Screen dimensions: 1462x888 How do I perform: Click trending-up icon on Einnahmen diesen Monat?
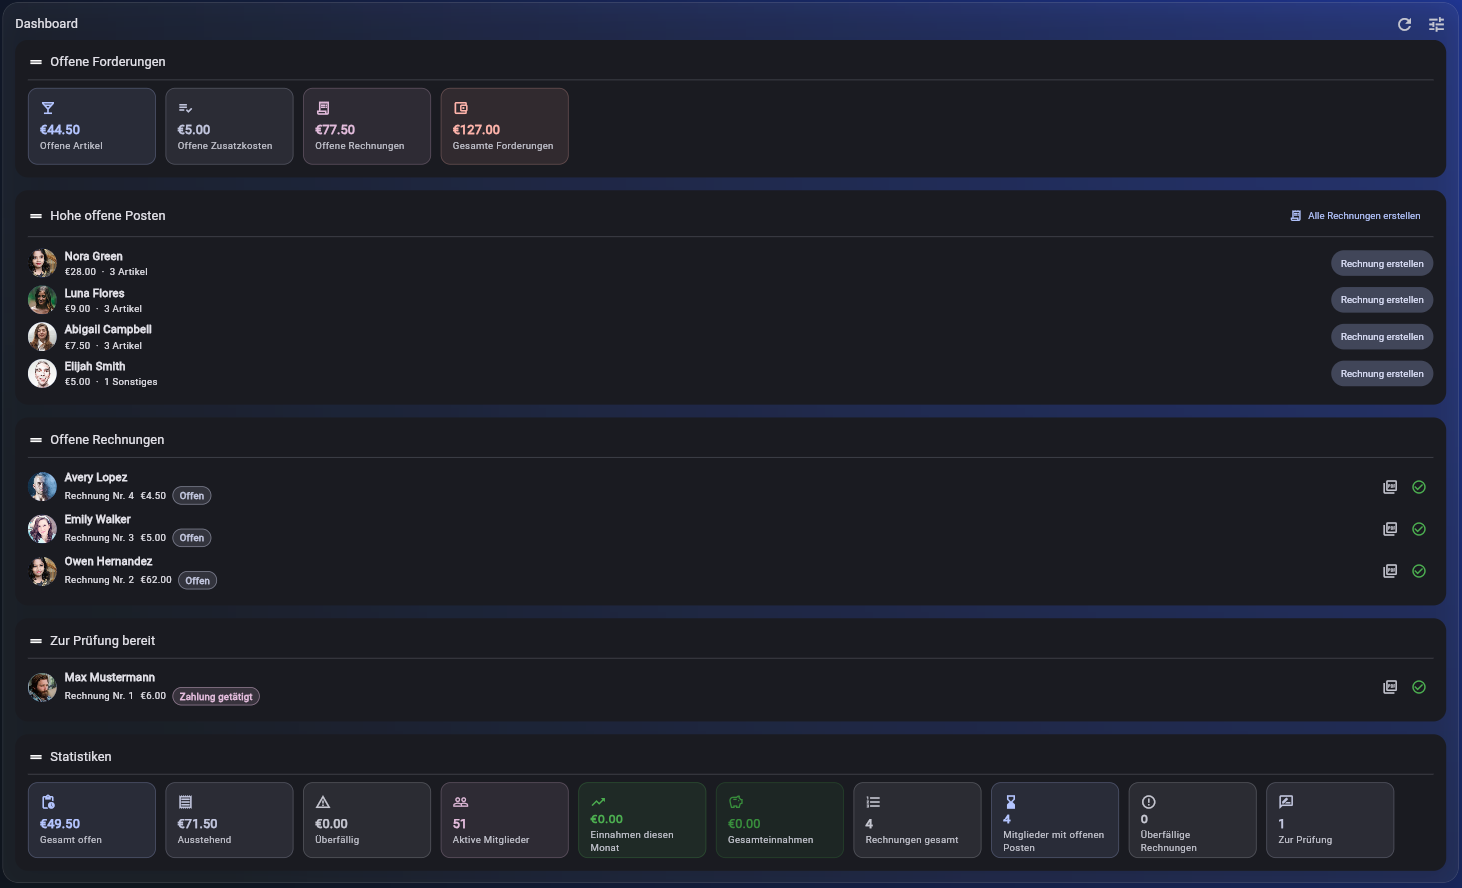point(598,802)
